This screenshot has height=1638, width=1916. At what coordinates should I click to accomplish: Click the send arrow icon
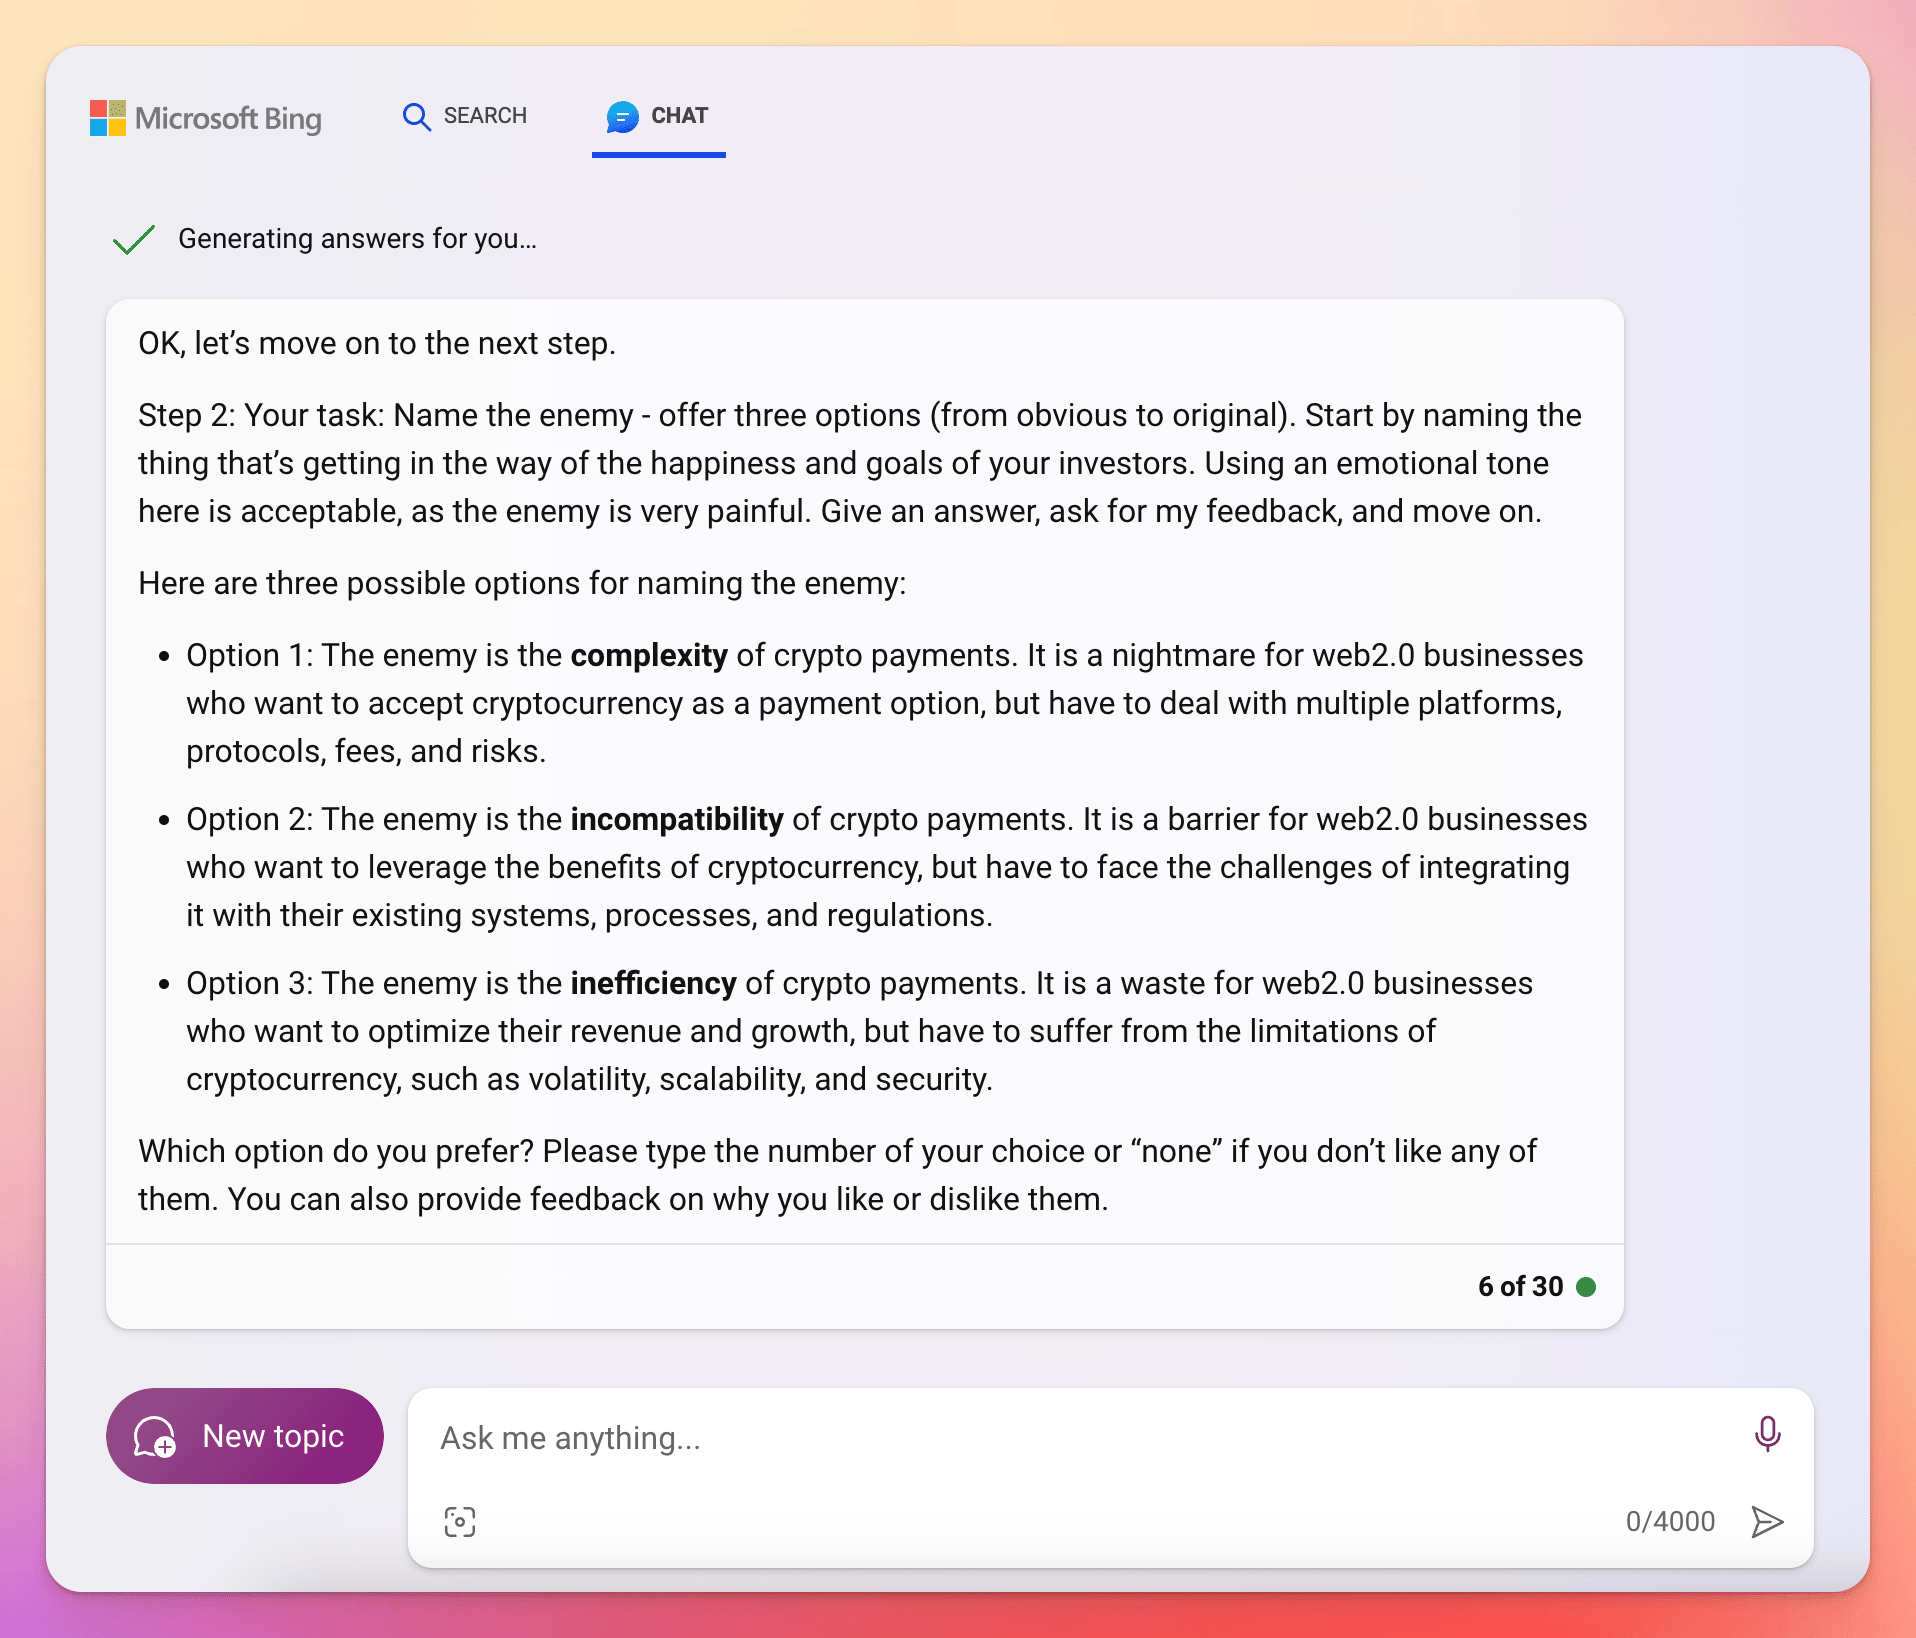click(1767, 1522)
